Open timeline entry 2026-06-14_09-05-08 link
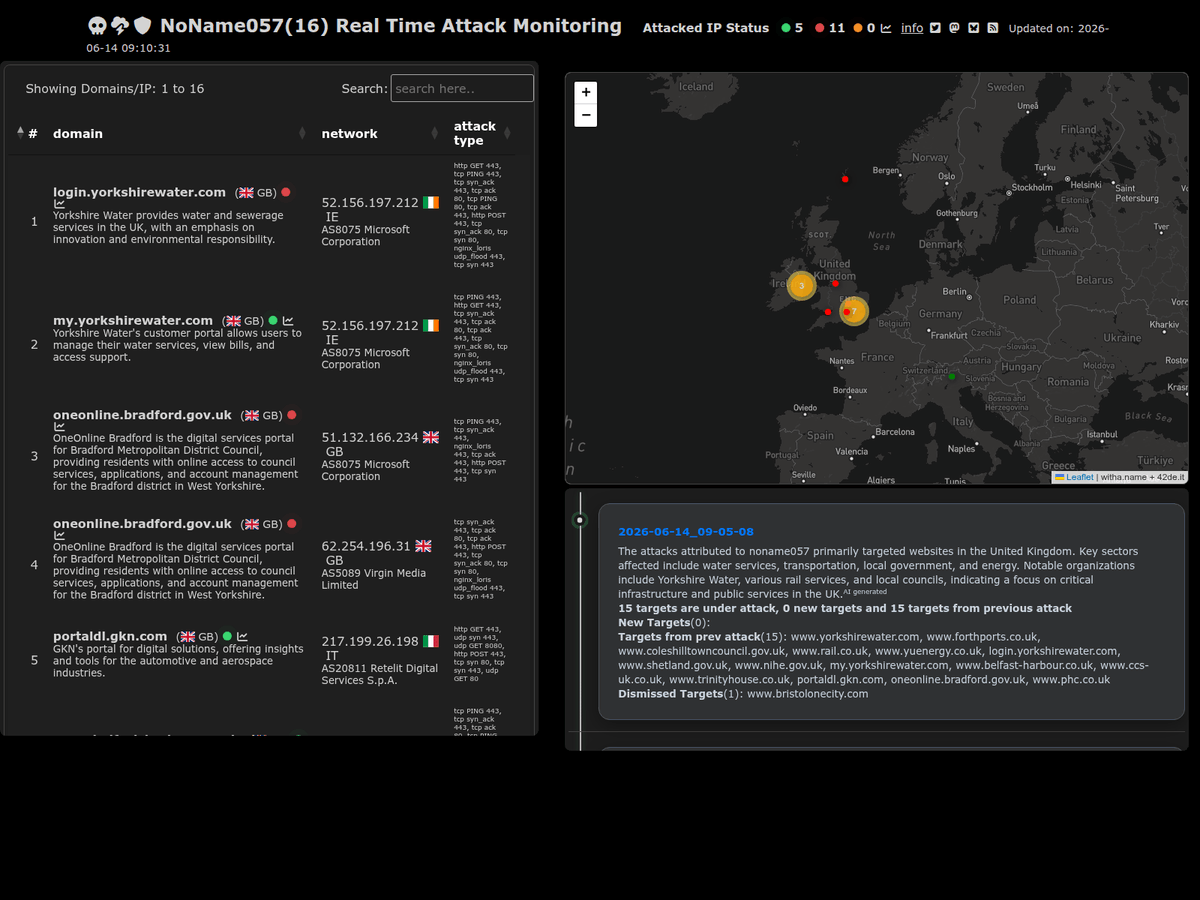Screen dimensions: 1200x900 (x=686, y=532)
